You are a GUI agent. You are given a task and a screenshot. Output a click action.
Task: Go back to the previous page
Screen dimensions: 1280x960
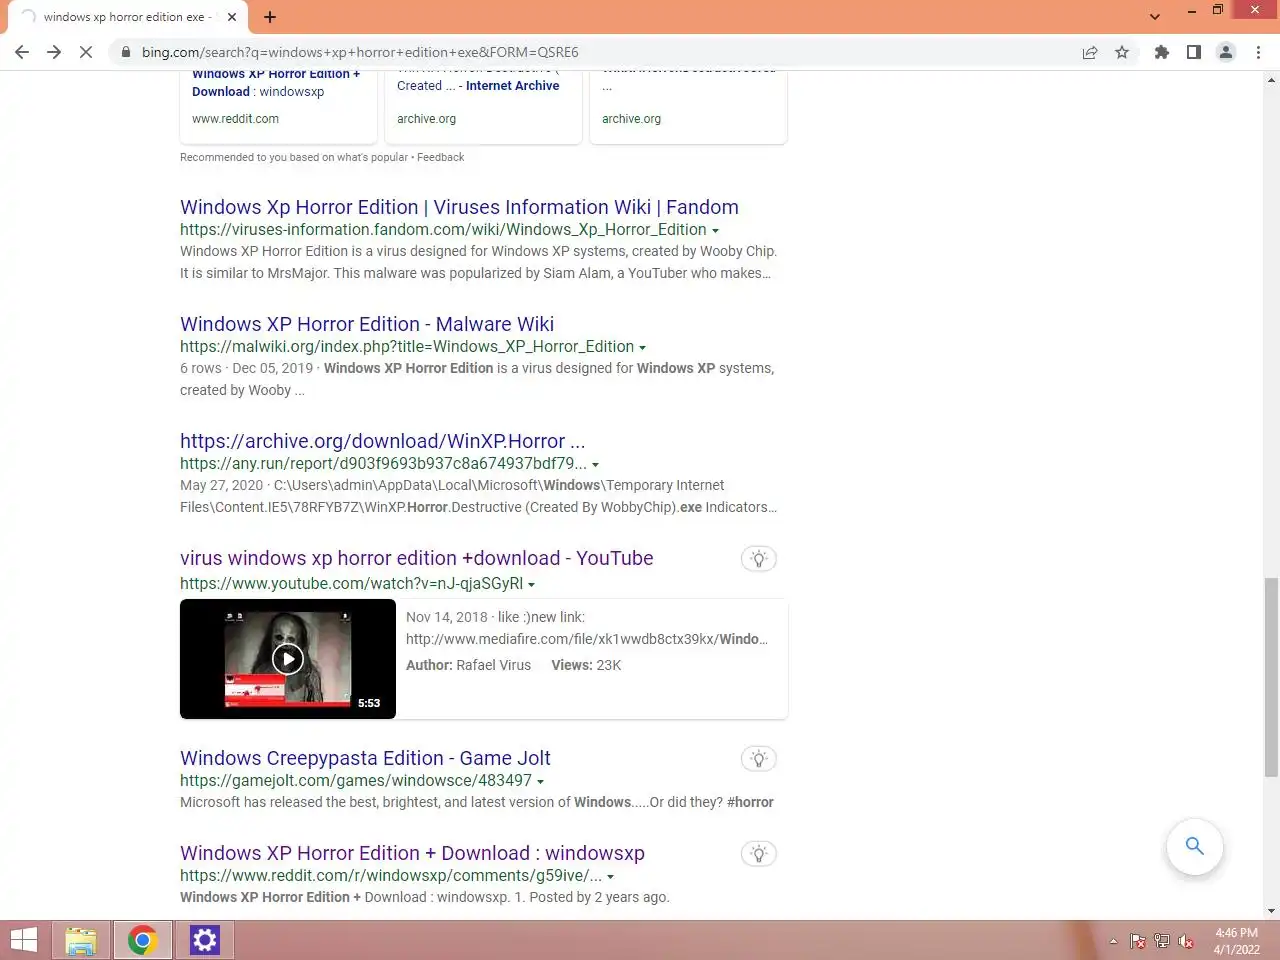pyautogui.click(x=22, y=52)
